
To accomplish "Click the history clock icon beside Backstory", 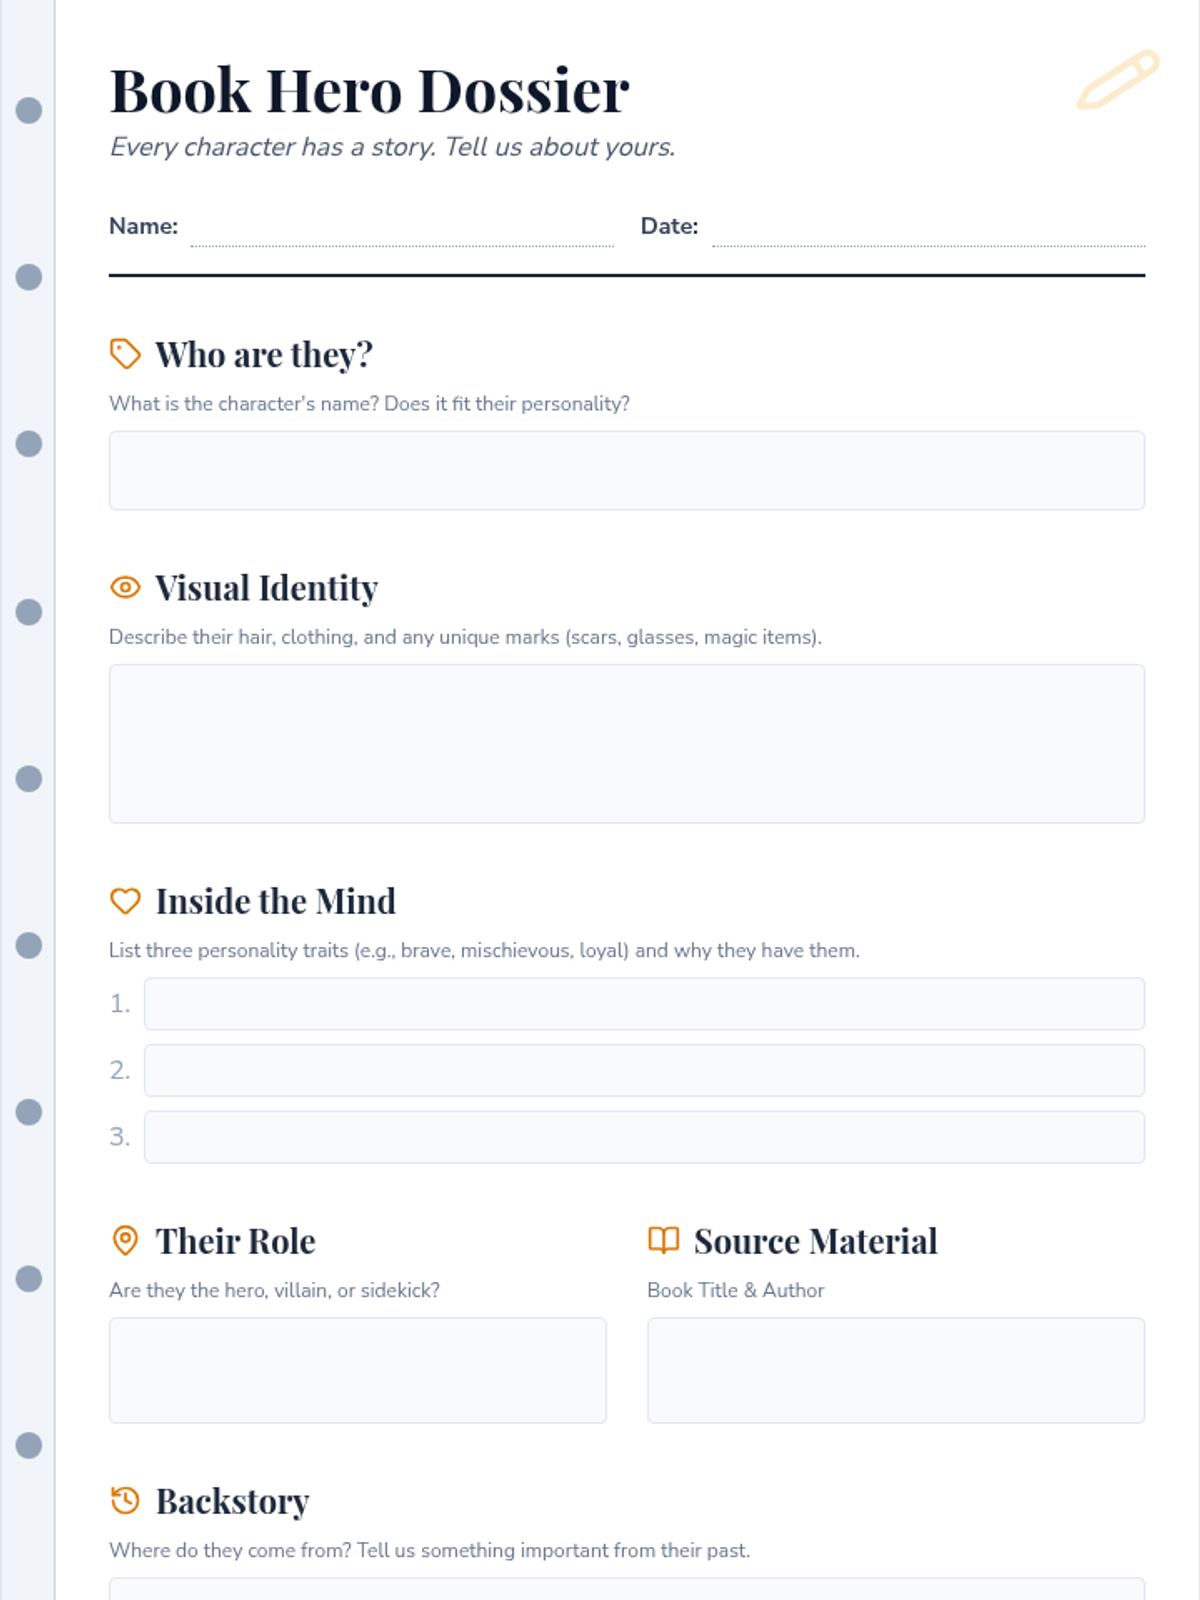I will pyautogui.click(x=125, y=1500).
